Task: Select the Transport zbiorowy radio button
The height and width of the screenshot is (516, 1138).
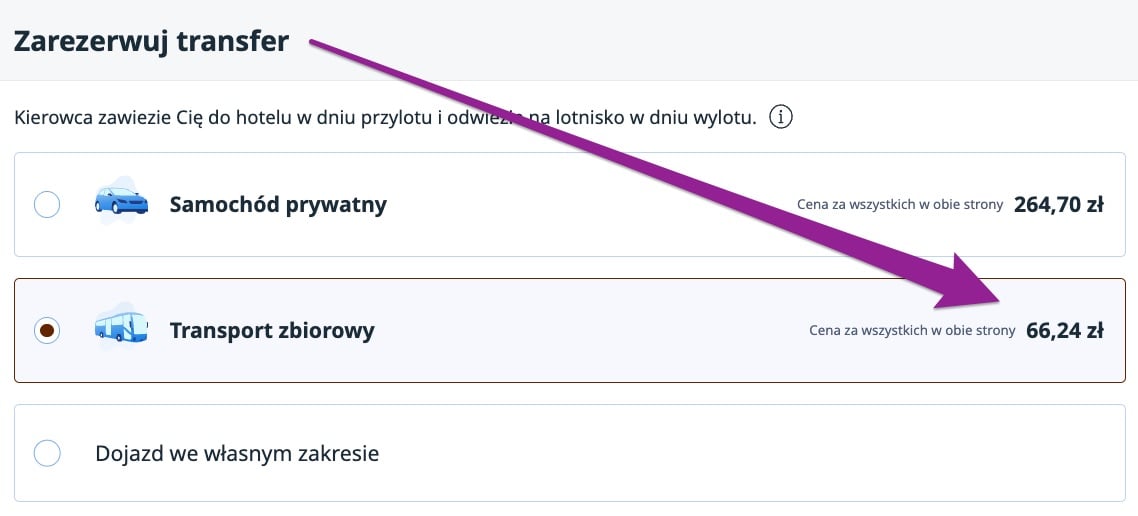Action: 47,330
